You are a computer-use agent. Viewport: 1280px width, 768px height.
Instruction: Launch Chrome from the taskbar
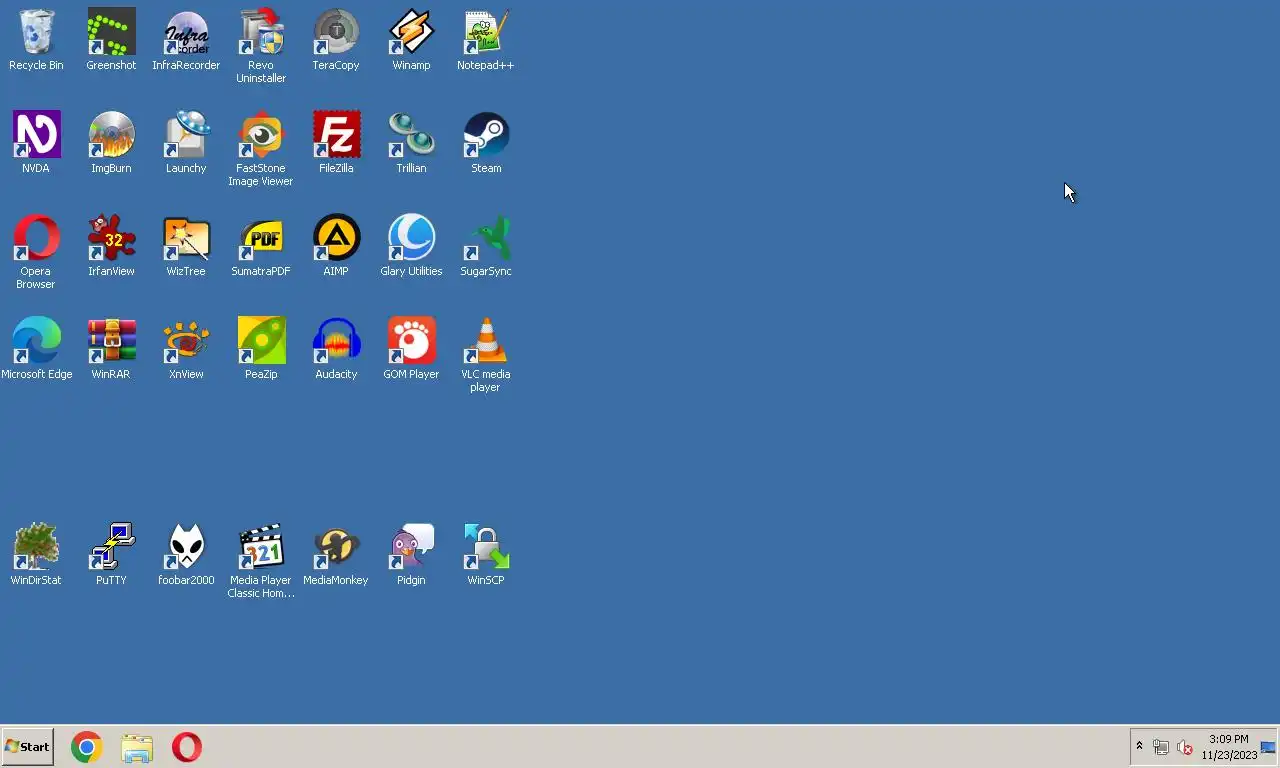coord(86,747)
